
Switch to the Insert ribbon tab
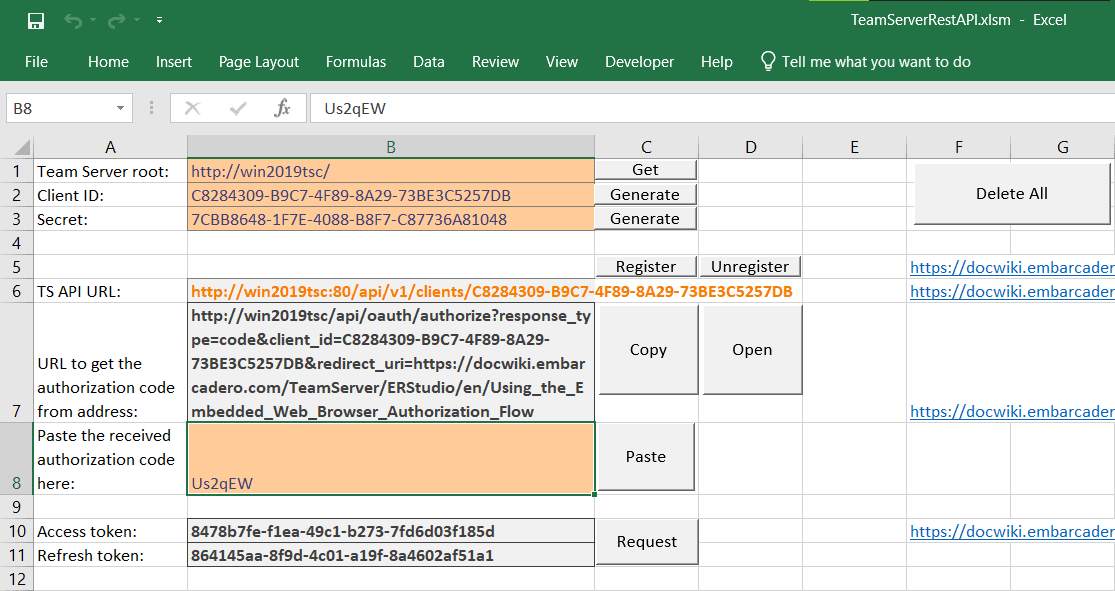point(174,62)
